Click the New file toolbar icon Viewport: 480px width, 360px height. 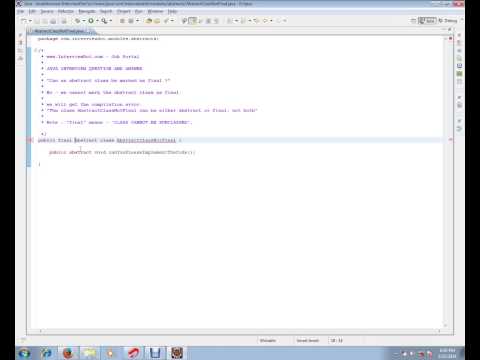24,21
